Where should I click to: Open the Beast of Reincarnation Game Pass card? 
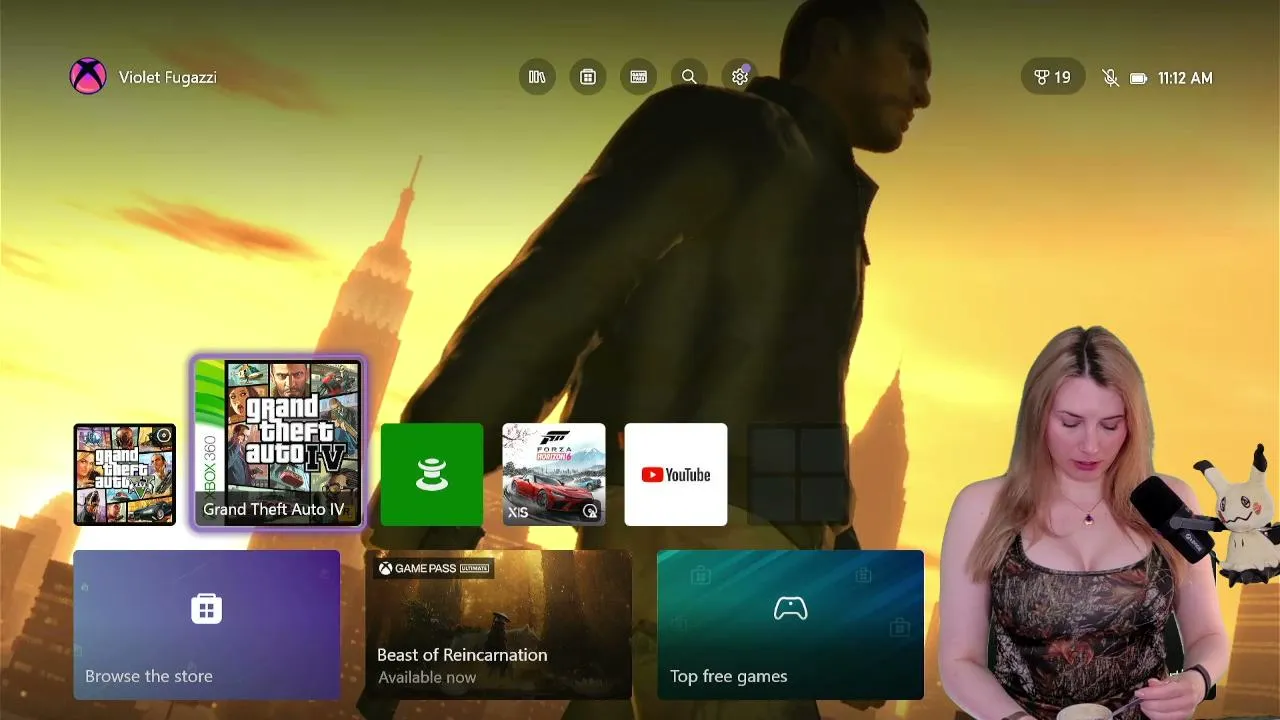(x=498, y=624)
